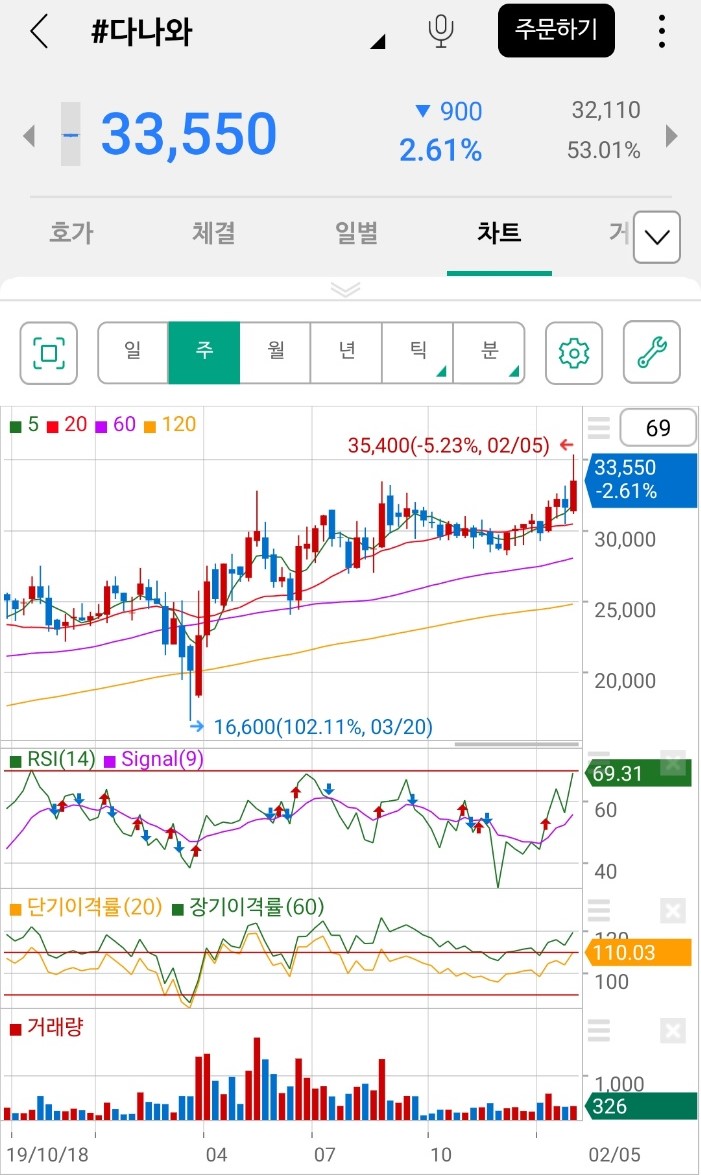Tap the 주문하기 order button

click(x=556, y=31)
